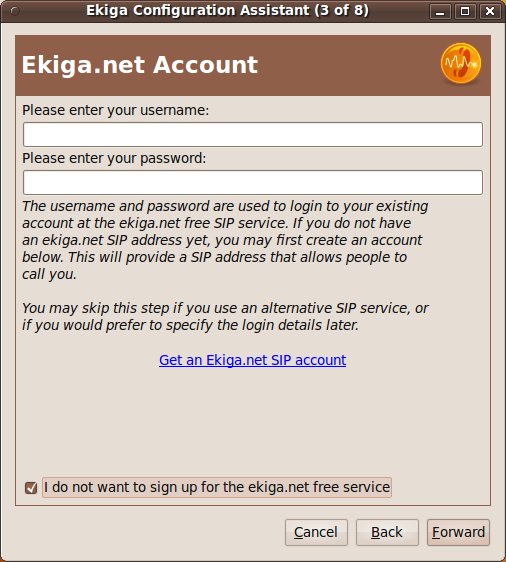Click the paragraph about existing ekiga.net account login
Screen dimensions: 506x562
[225, 240]
